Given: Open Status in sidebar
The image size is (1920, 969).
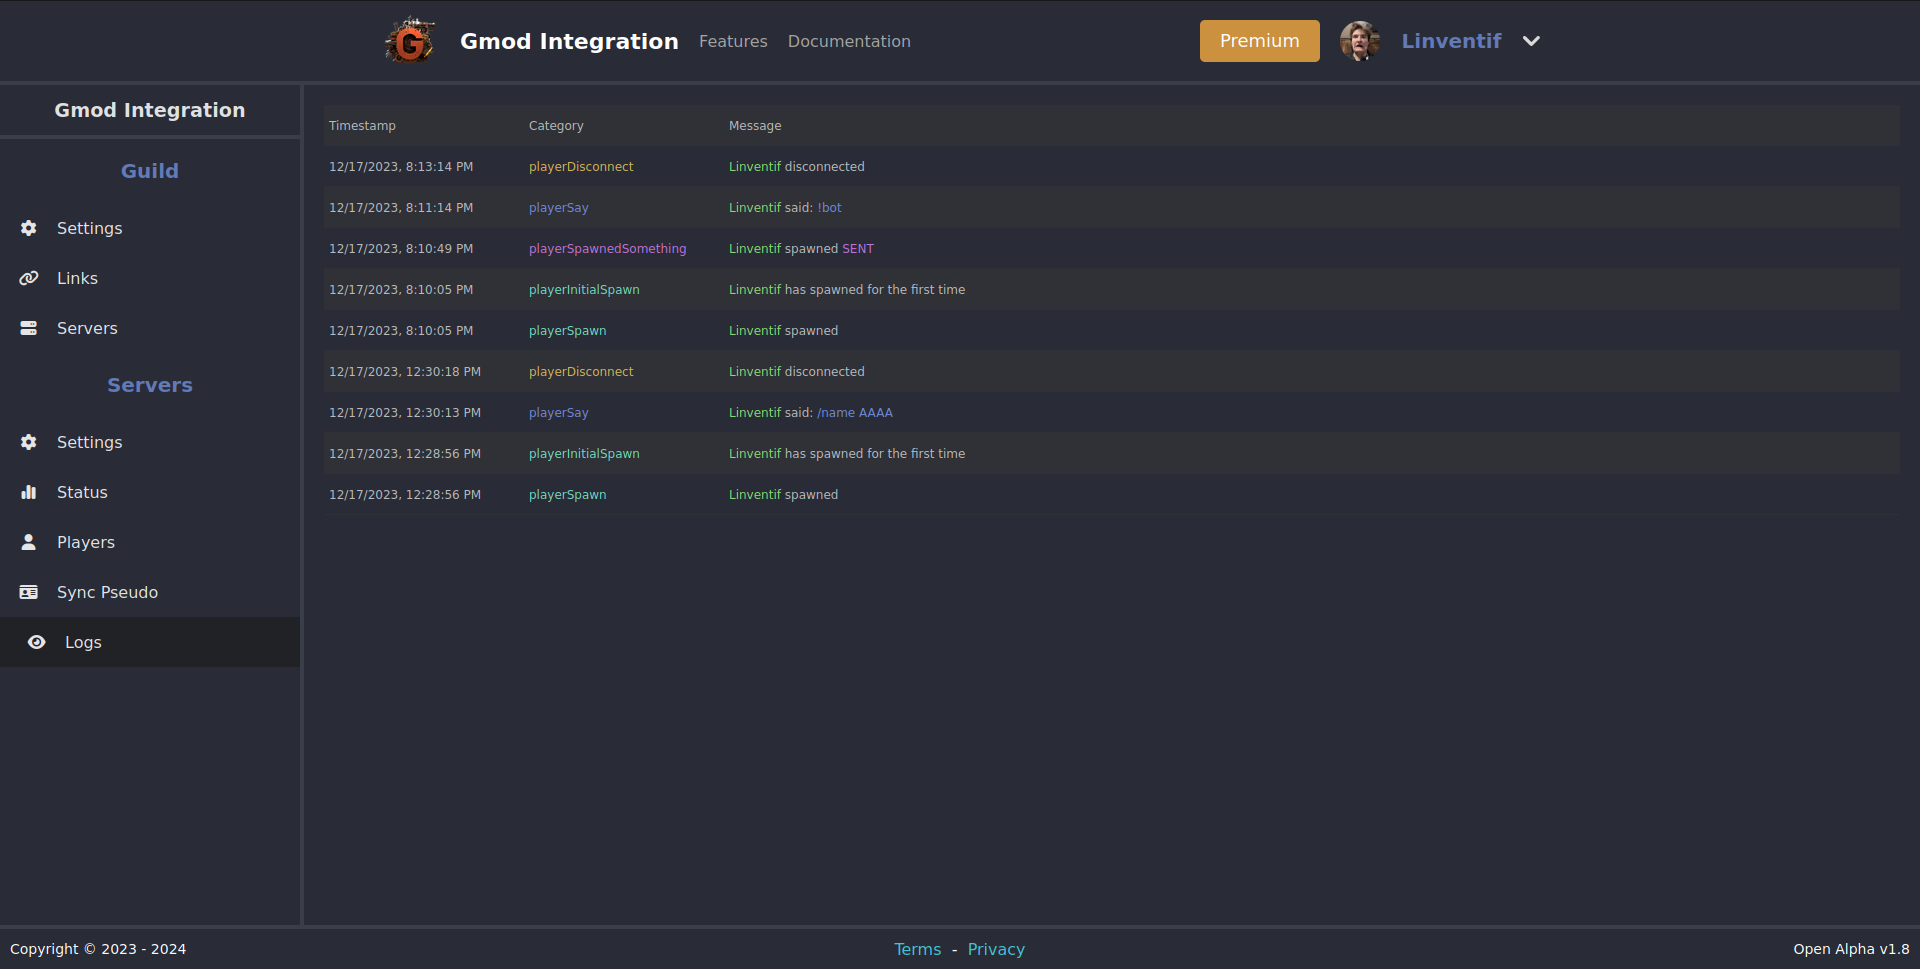Looking at the screenshot, I should (150, 492).
